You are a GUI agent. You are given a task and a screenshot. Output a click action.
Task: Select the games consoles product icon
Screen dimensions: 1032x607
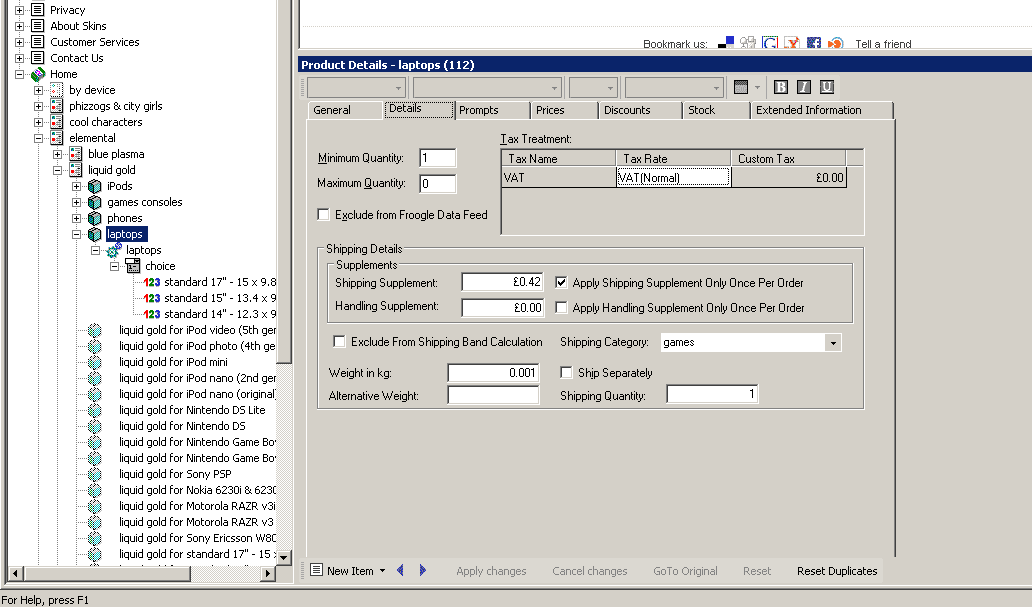(x=94, y=202)
